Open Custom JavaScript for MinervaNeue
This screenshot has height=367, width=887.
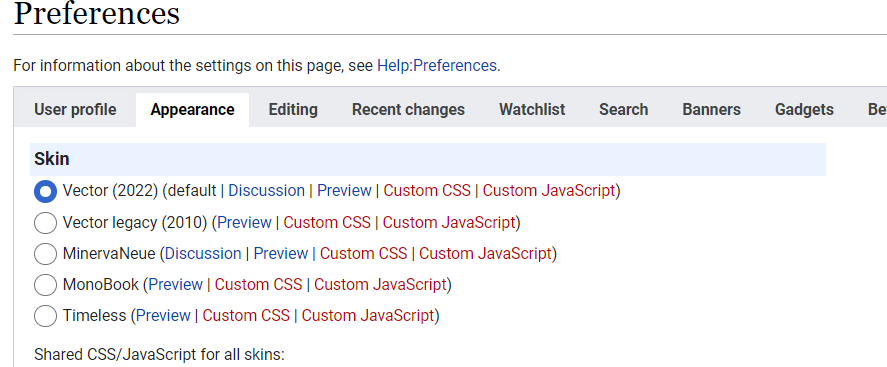point(485,254)
